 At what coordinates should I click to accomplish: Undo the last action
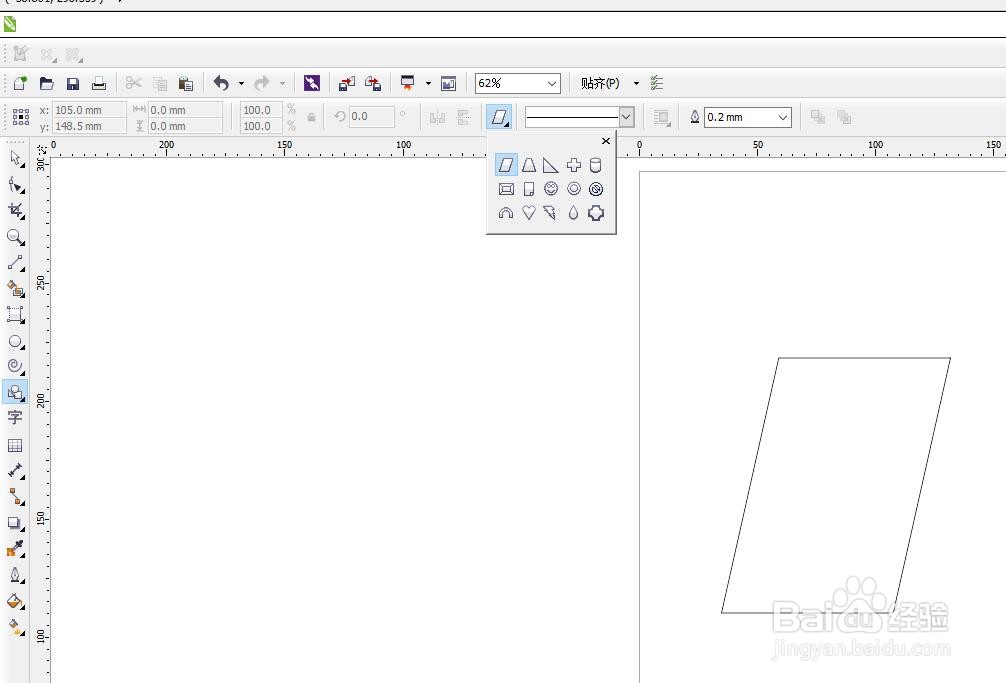coord(221,83)
